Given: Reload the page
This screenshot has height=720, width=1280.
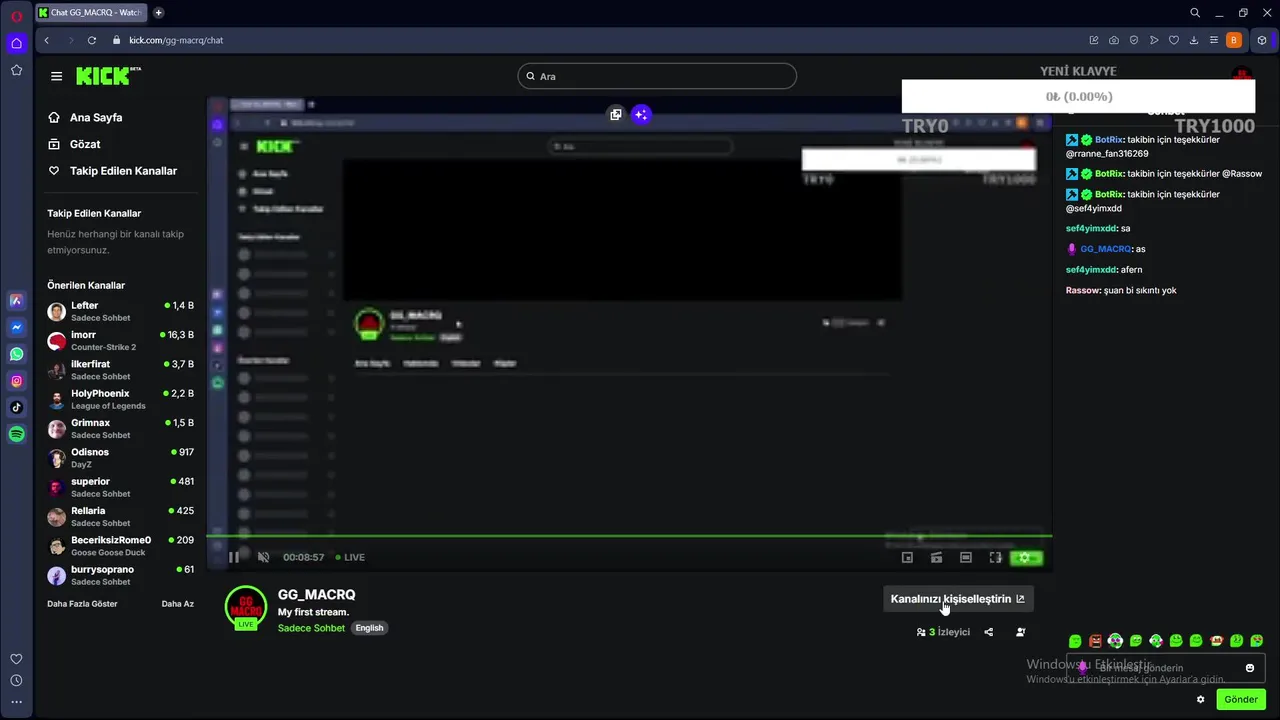Looking at the screenshot, I should click(x=92, y=40).
